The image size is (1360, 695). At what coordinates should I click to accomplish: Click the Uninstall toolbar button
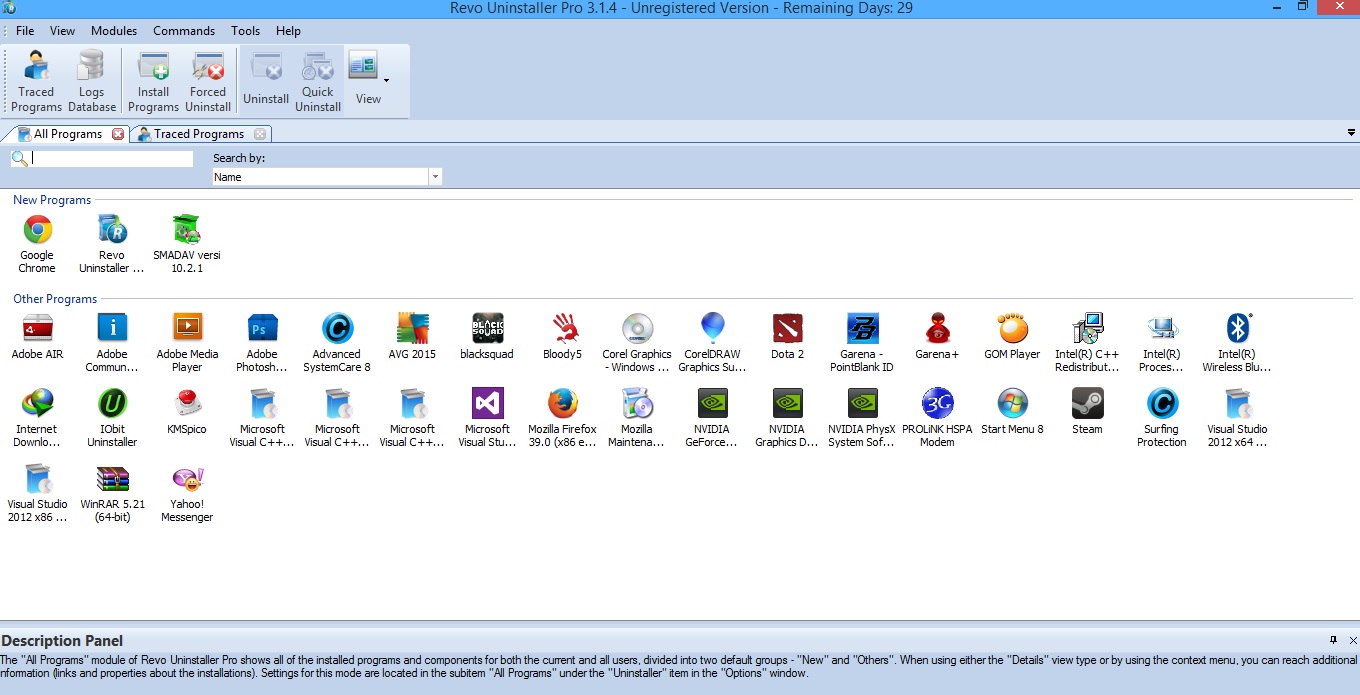click(266, 82)
